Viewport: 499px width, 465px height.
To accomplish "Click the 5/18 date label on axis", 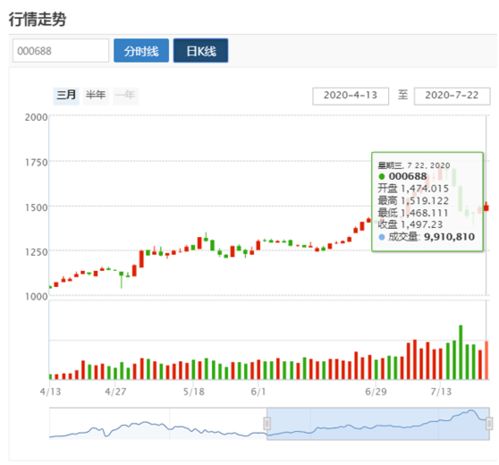I will [194, 391].
